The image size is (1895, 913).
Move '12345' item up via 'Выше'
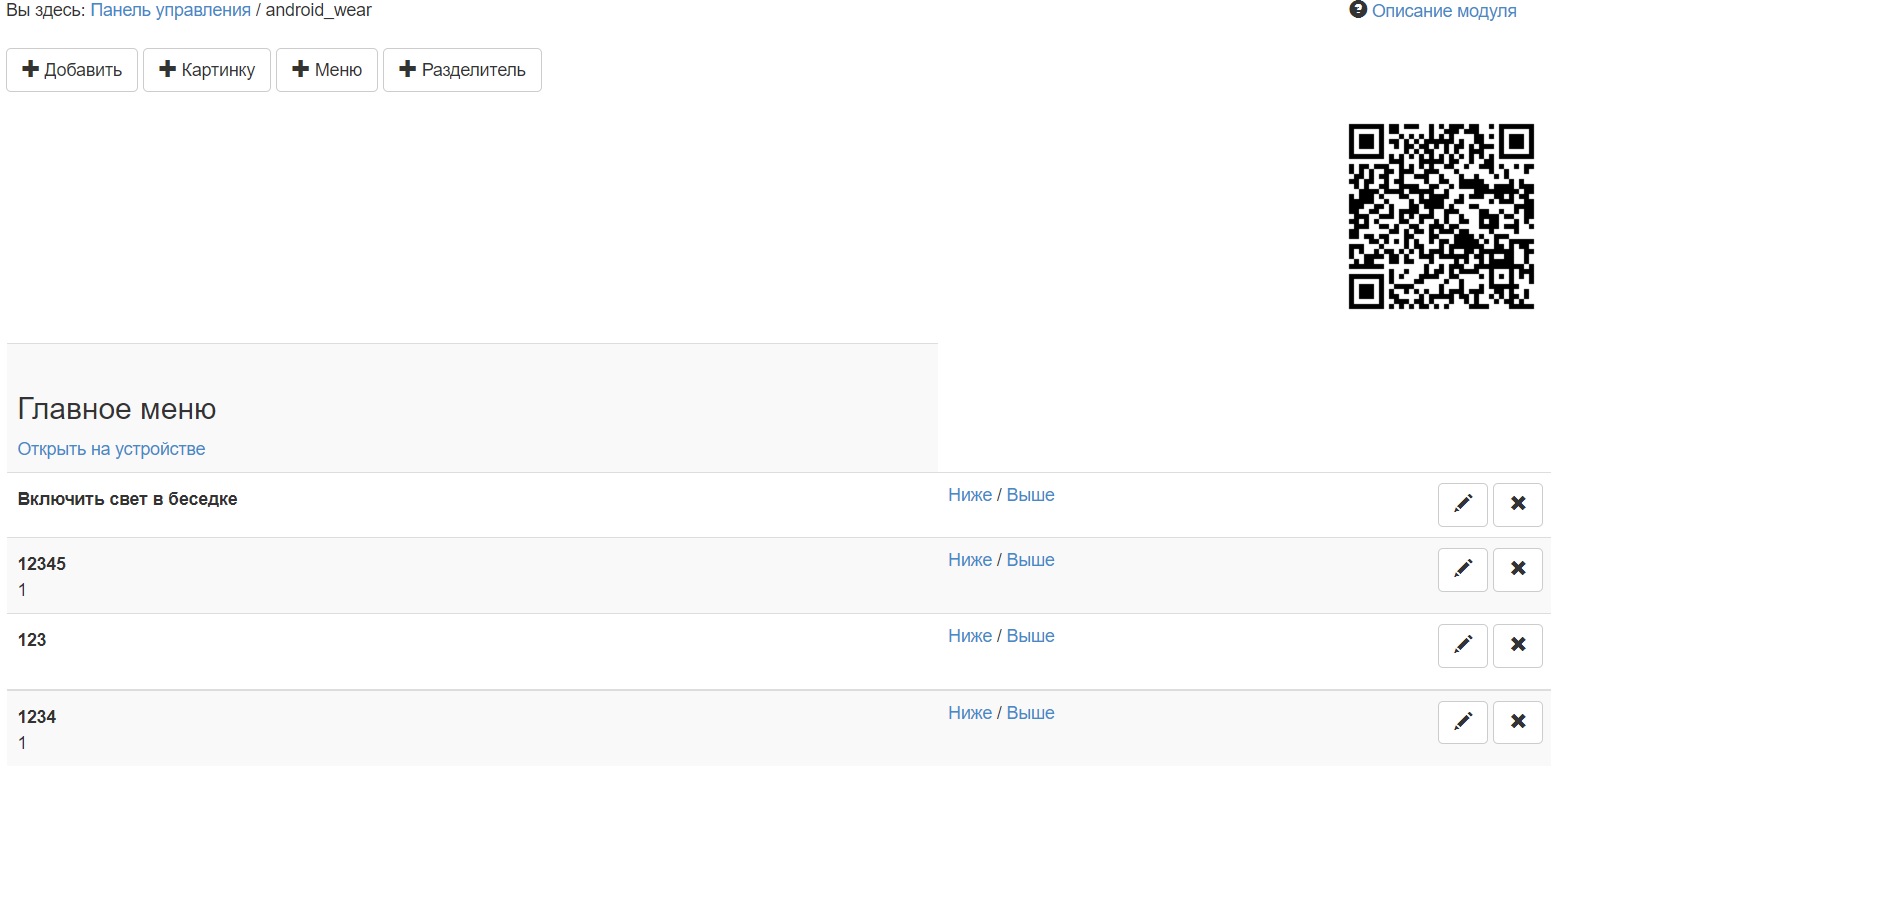[x=1030, y=560]
